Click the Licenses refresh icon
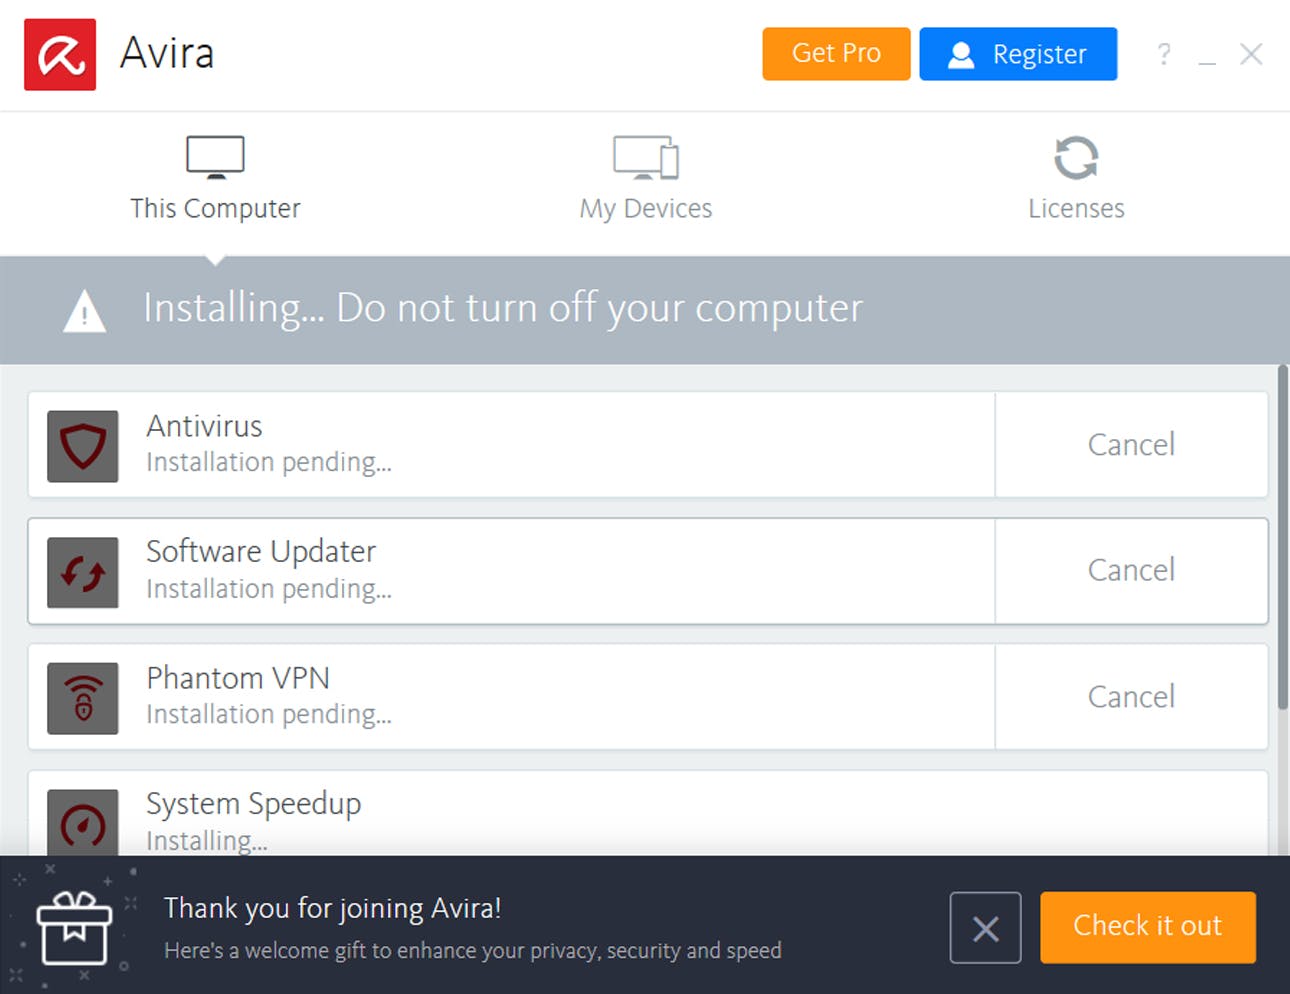1290x994 pixels. (1075, 157)
